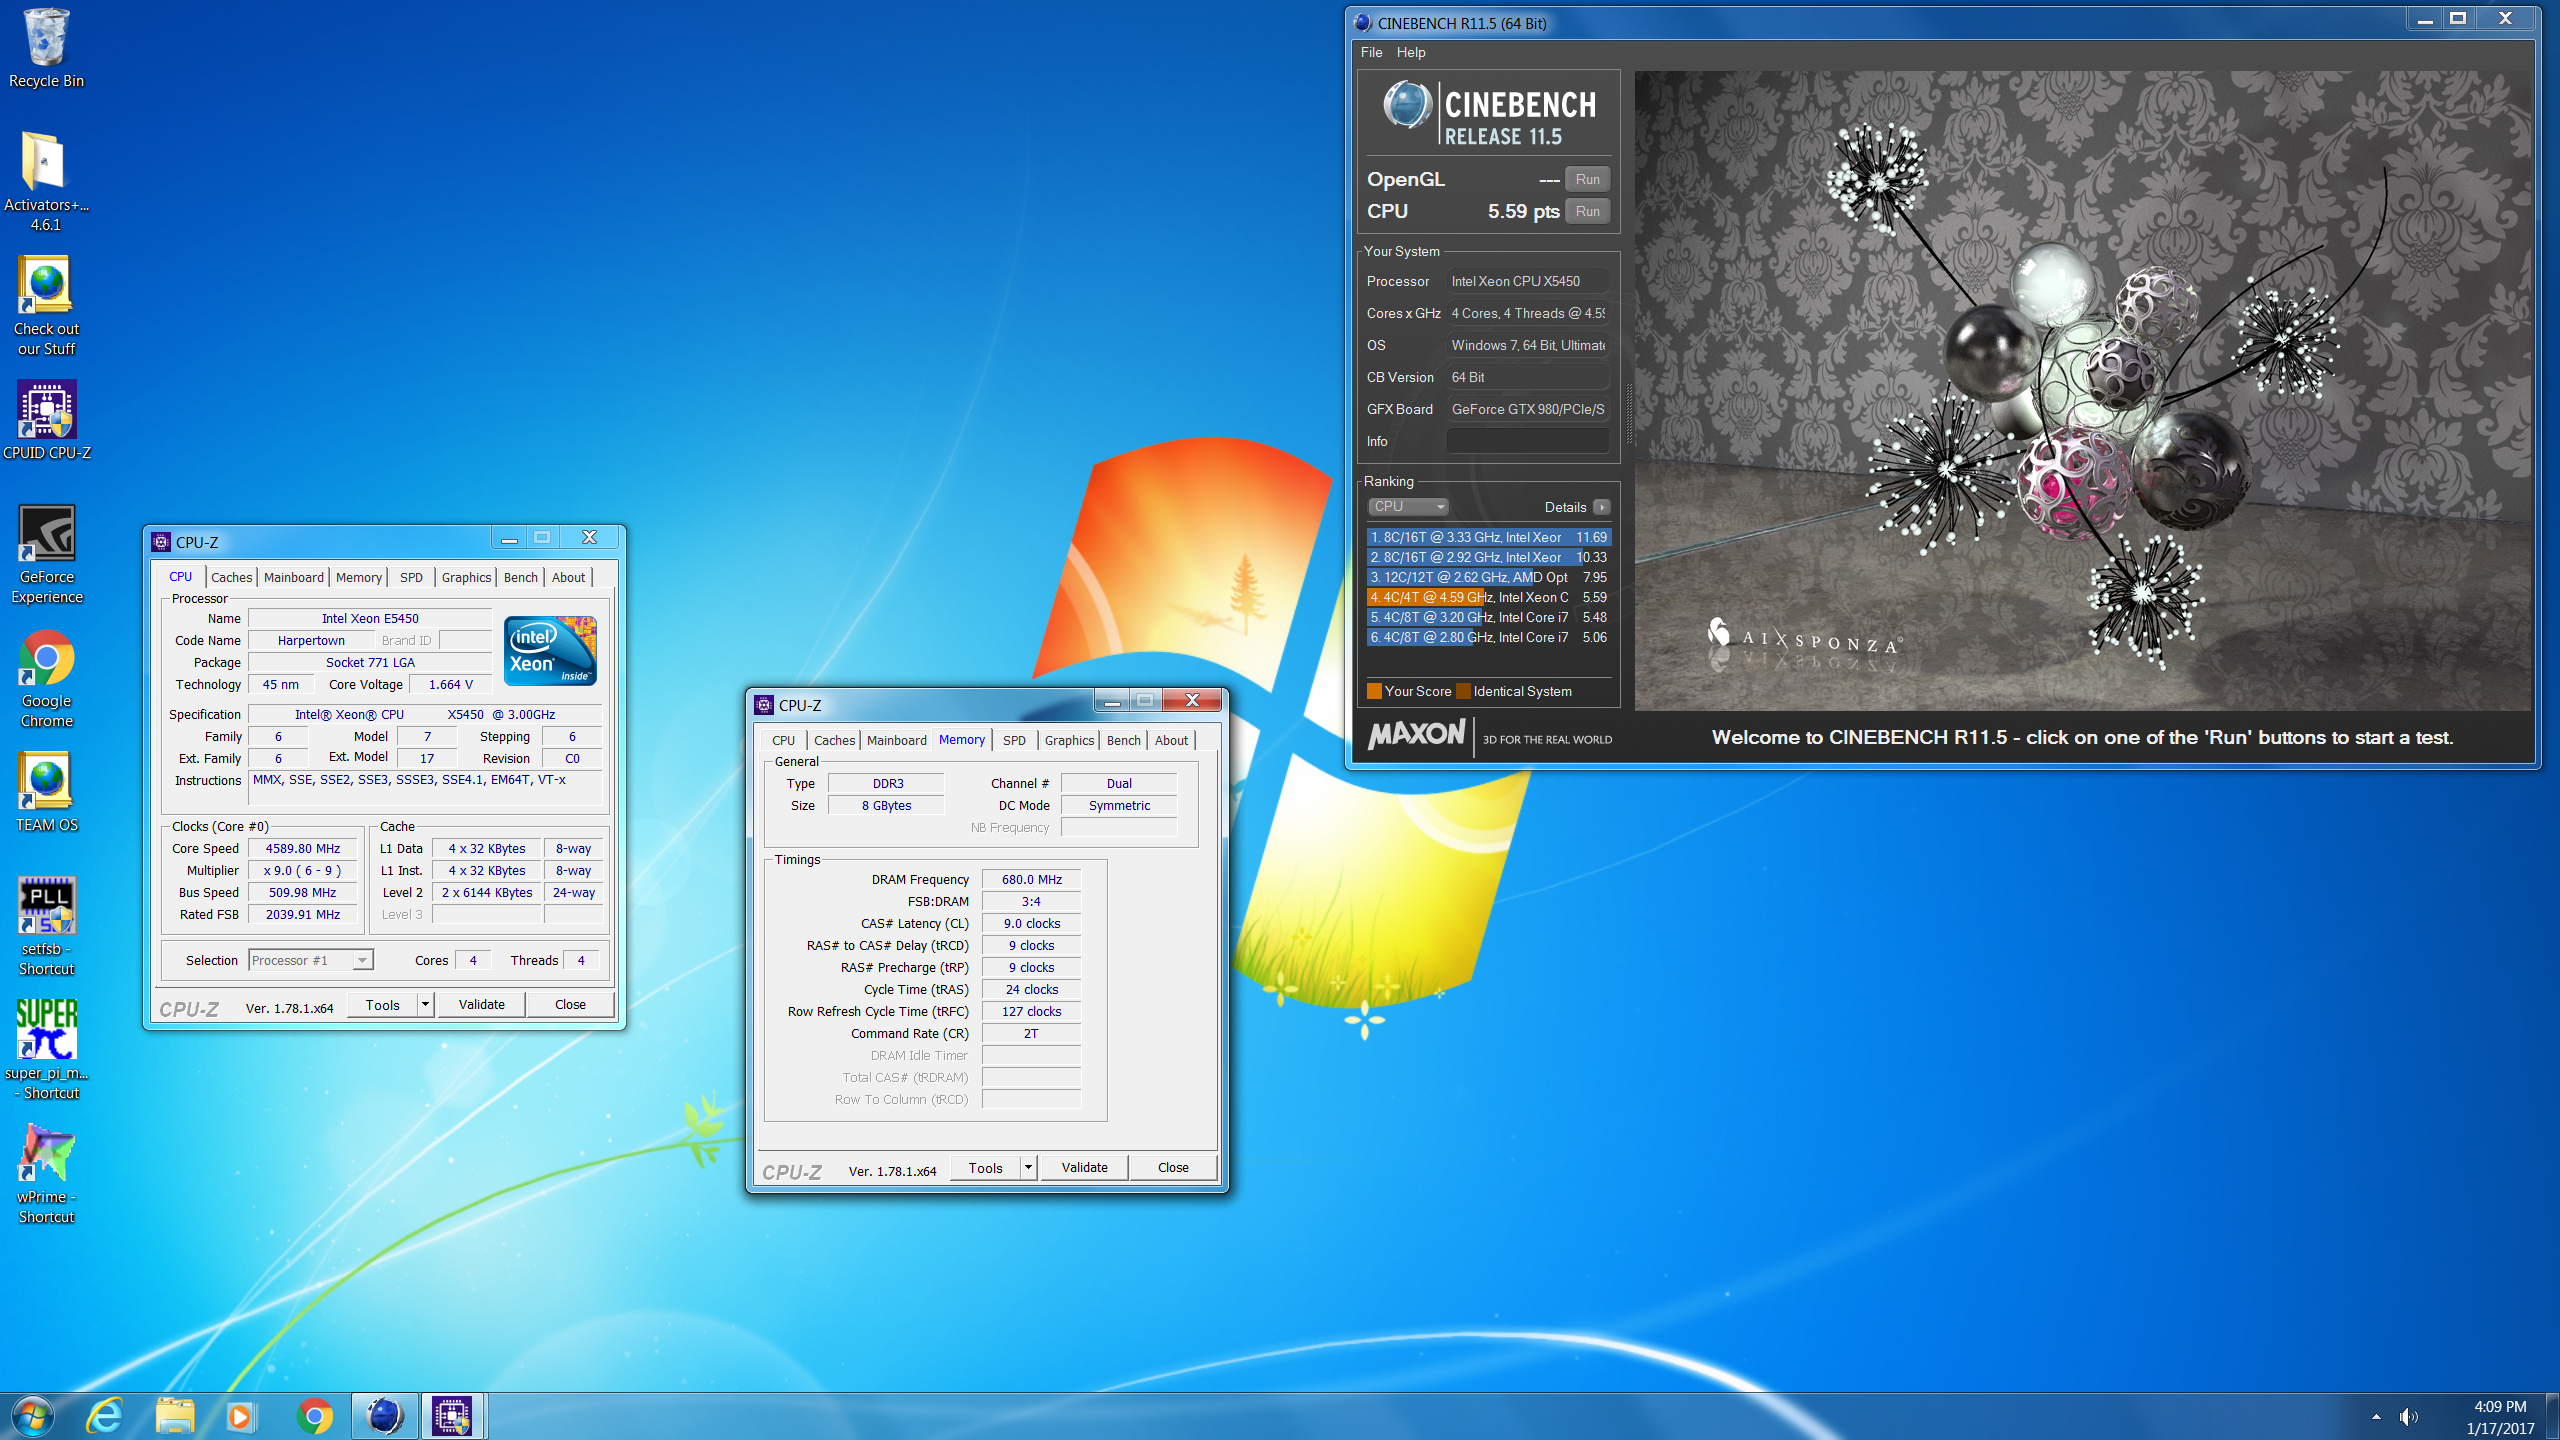Select ranking entry 1. 8C/16T @ 3.33 GHz

[1488, 537]
